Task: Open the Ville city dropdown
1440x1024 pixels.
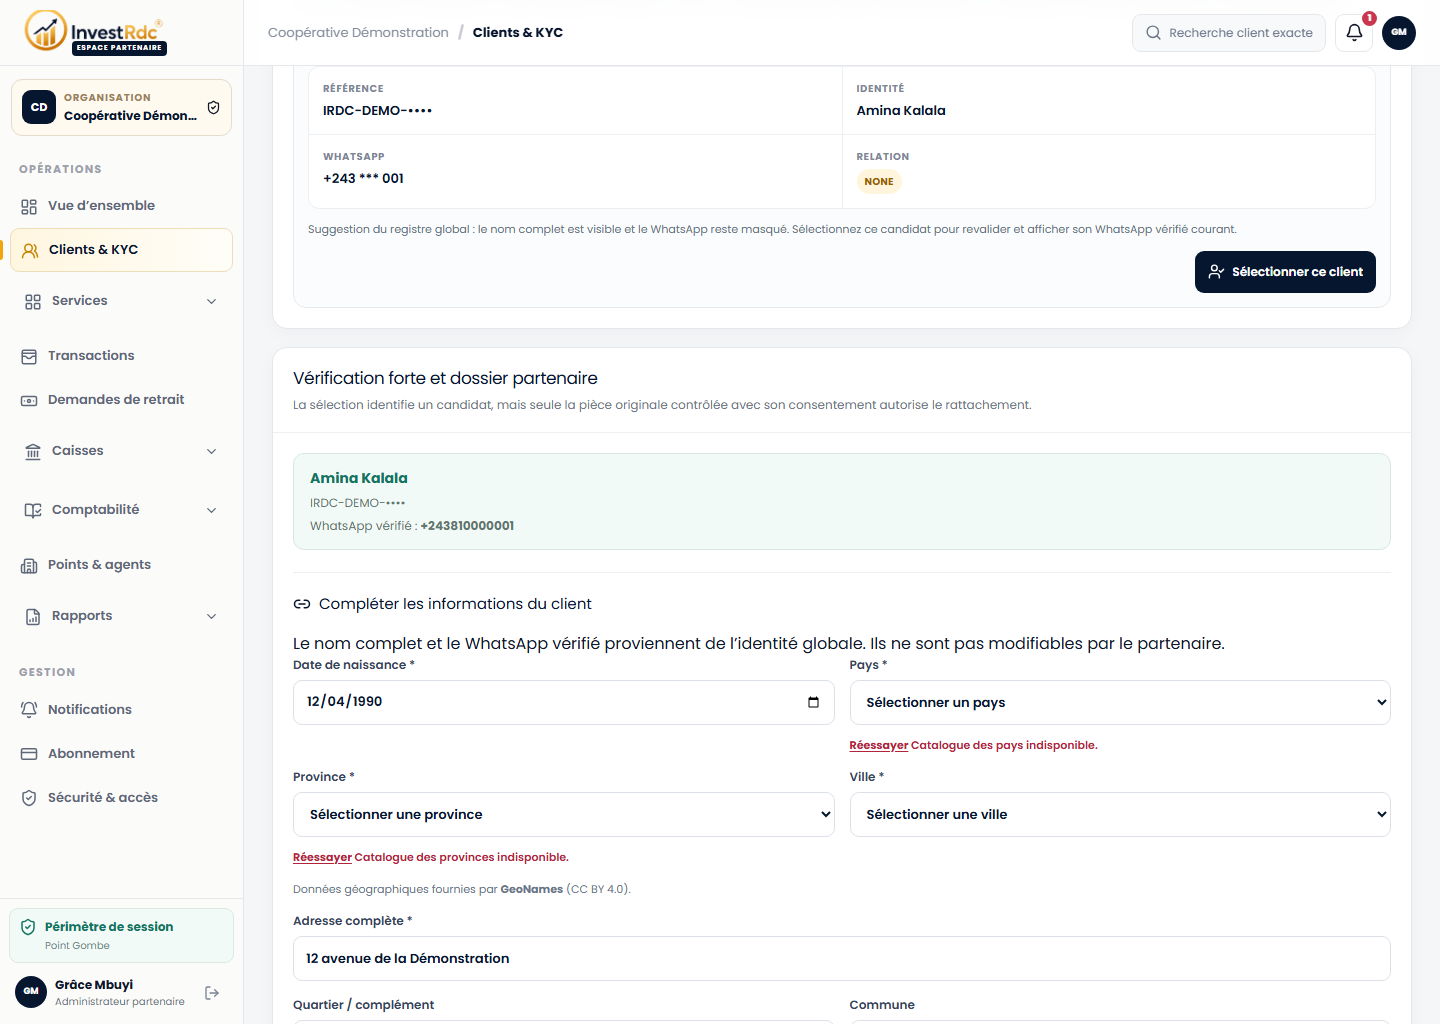Action: pos(1120,815)
